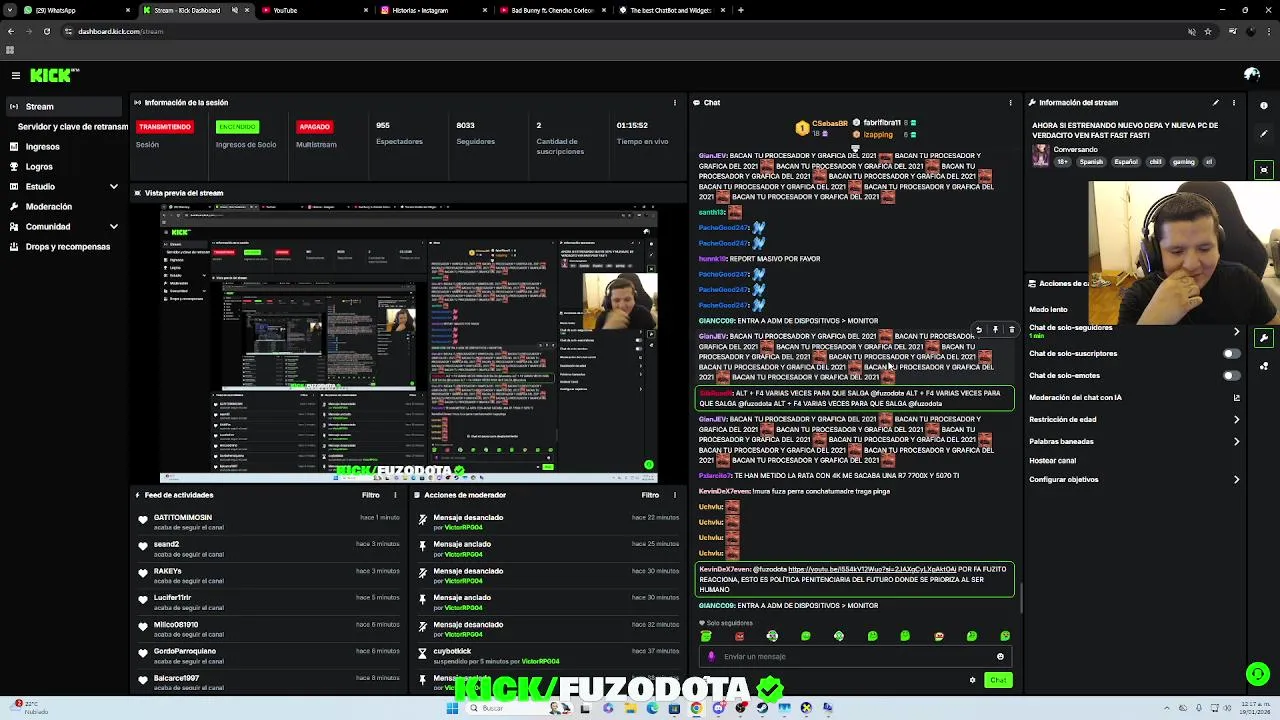Toggle Chat de solo-emotes switch
The image size is (1280, 720).
tap(1231, 376)
